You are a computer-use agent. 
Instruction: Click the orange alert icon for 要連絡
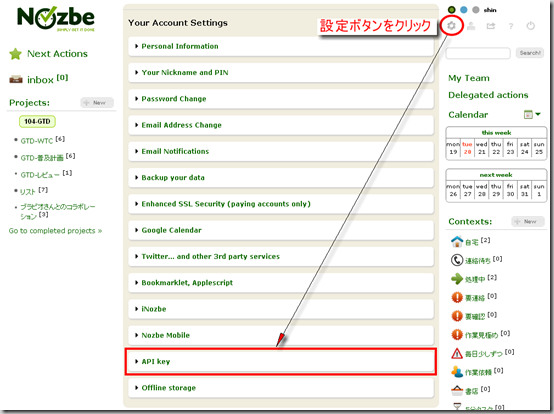point(457,297)
